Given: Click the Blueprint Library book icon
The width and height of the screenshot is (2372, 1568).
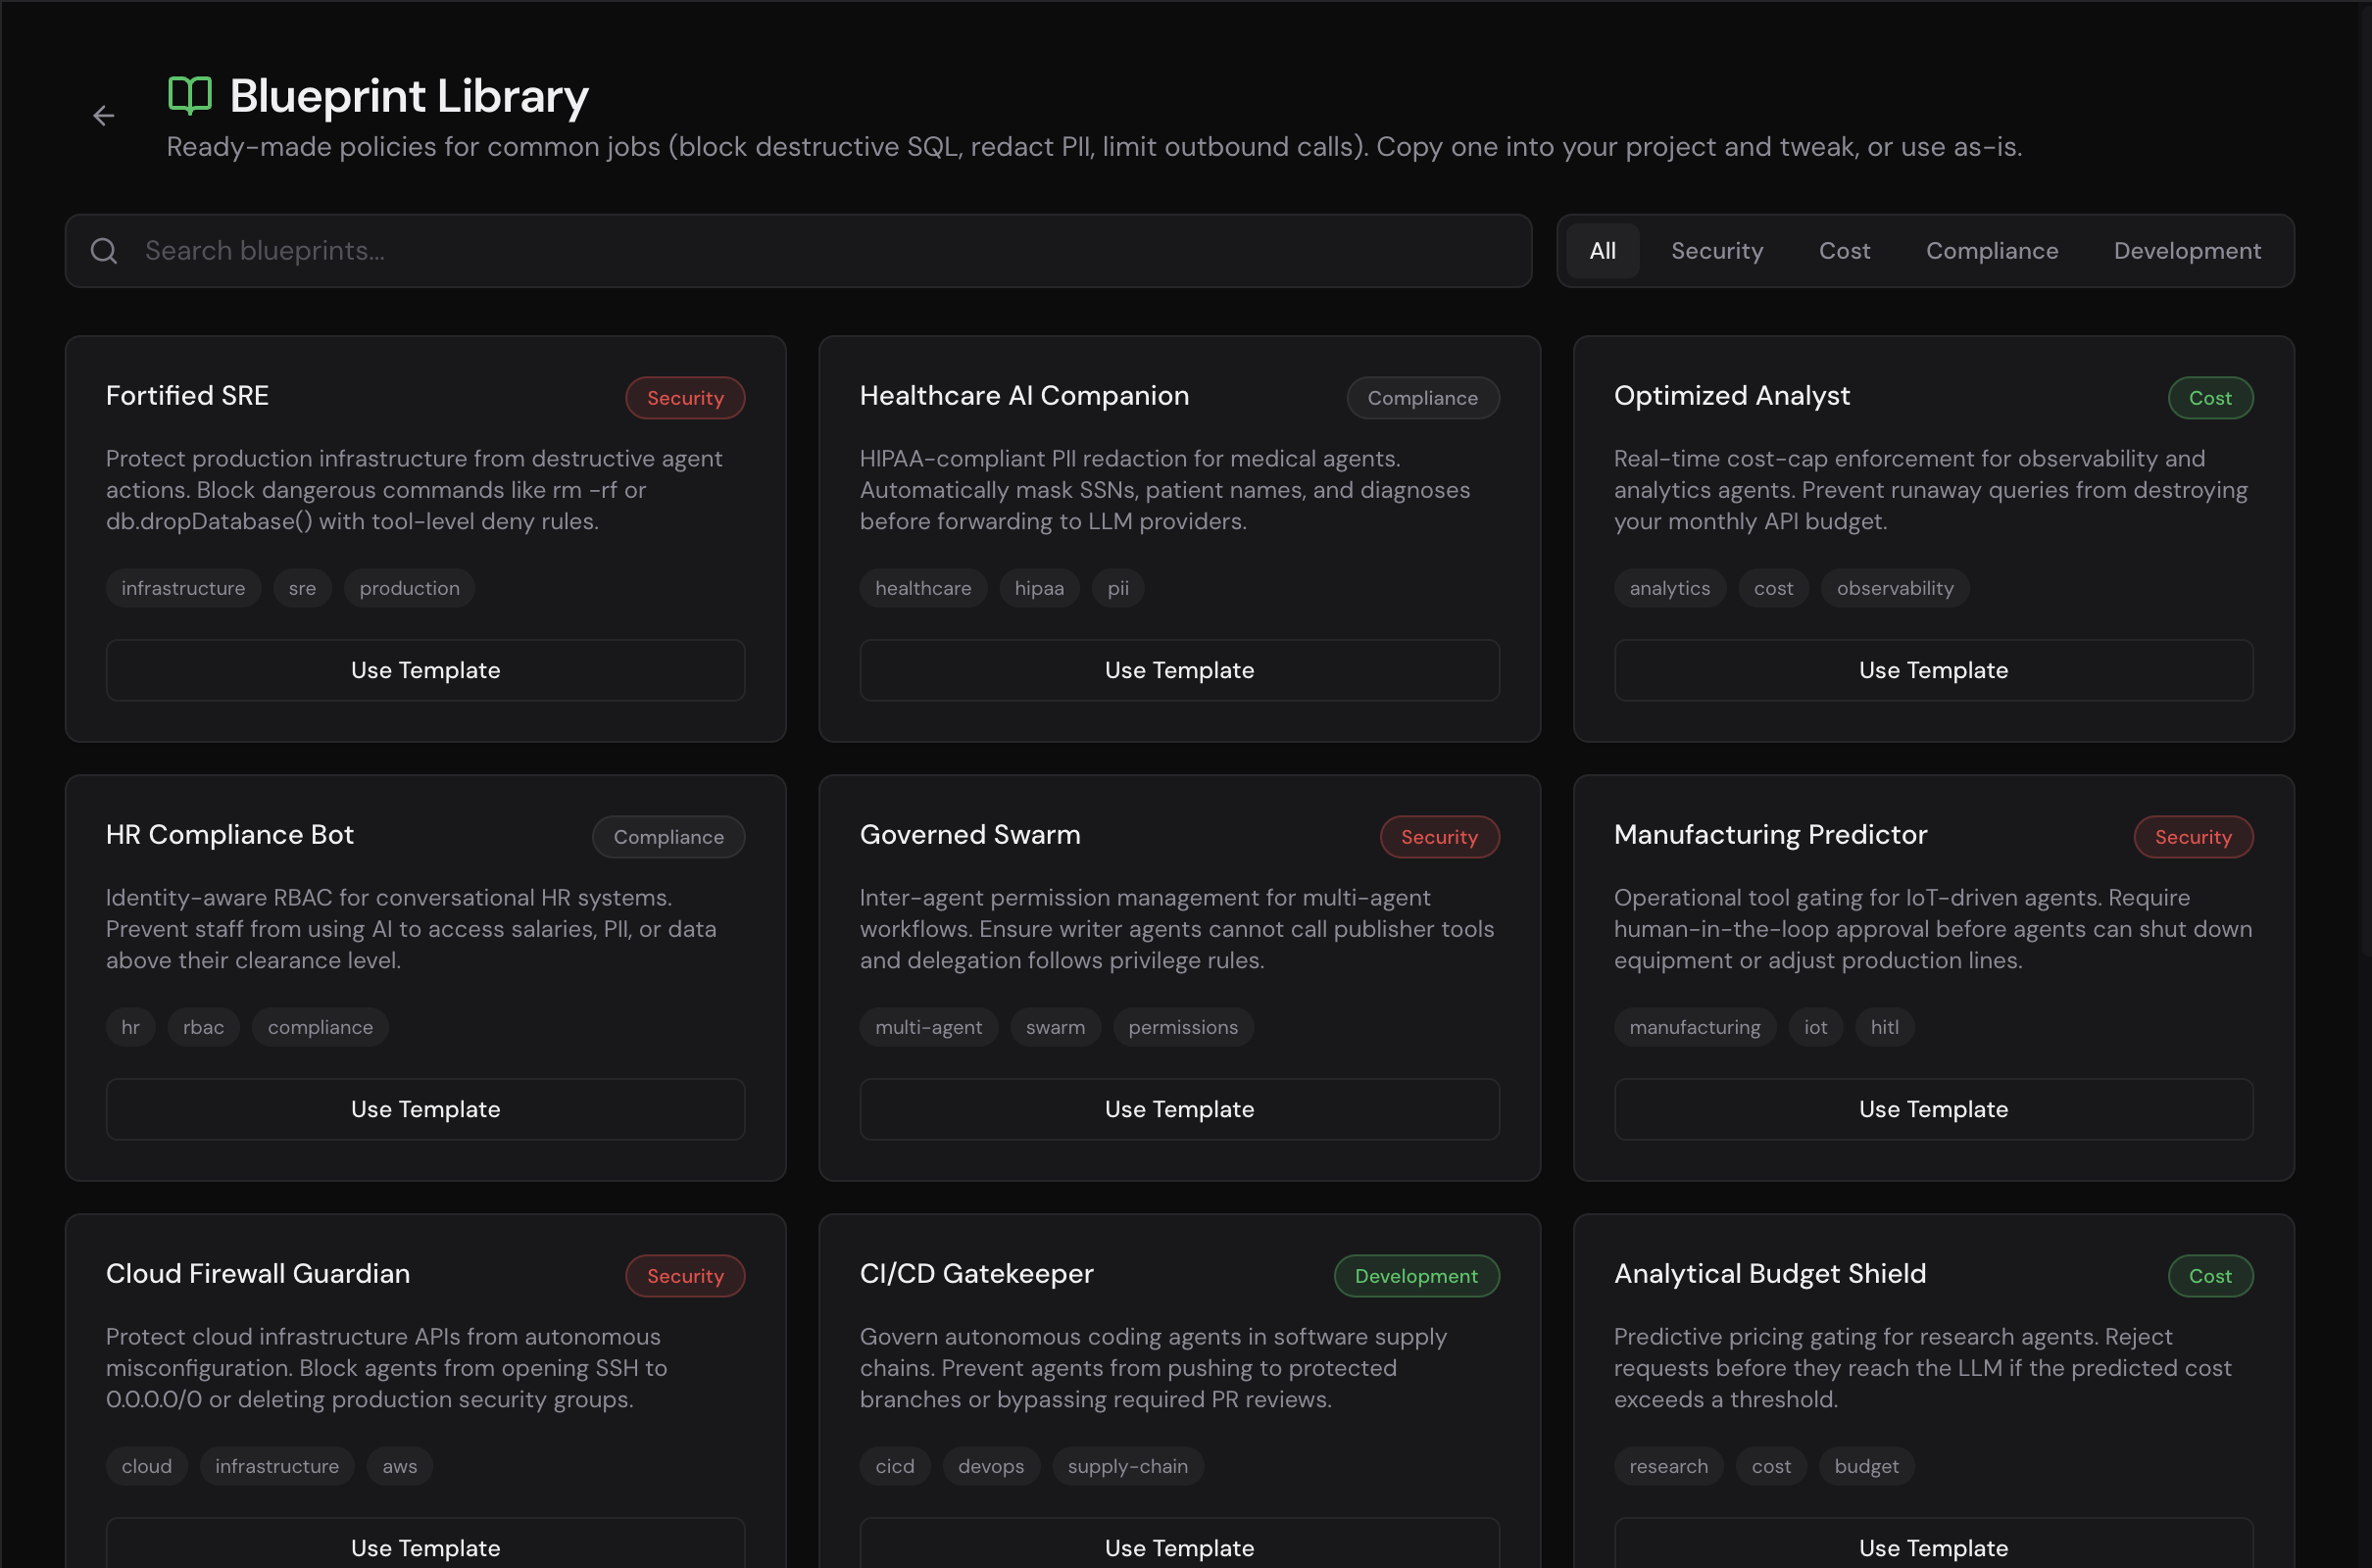Looking at the screenshot, I should click(x=190, y=95).
